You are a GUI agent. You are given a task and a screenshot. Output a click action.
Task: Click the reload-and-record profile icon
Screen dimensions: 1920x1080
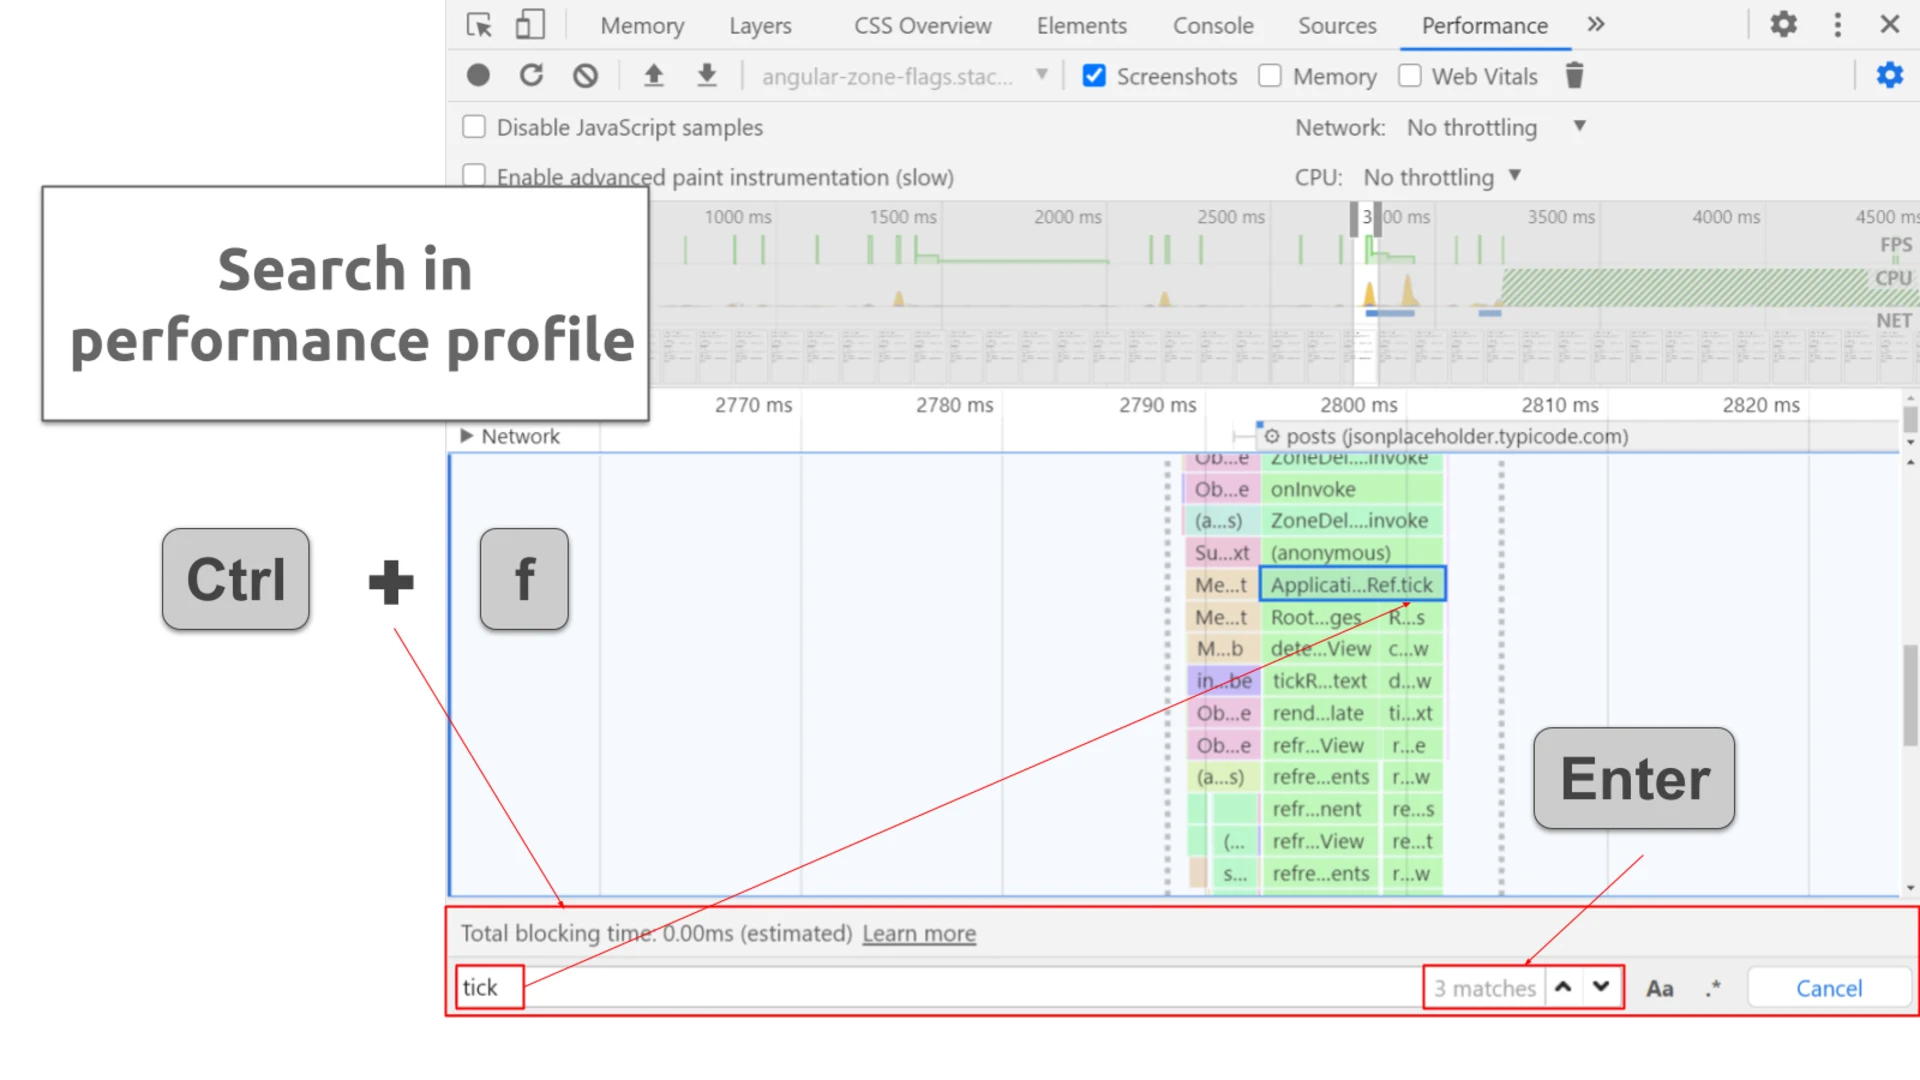pyautogui.click(x=532, y=75)
